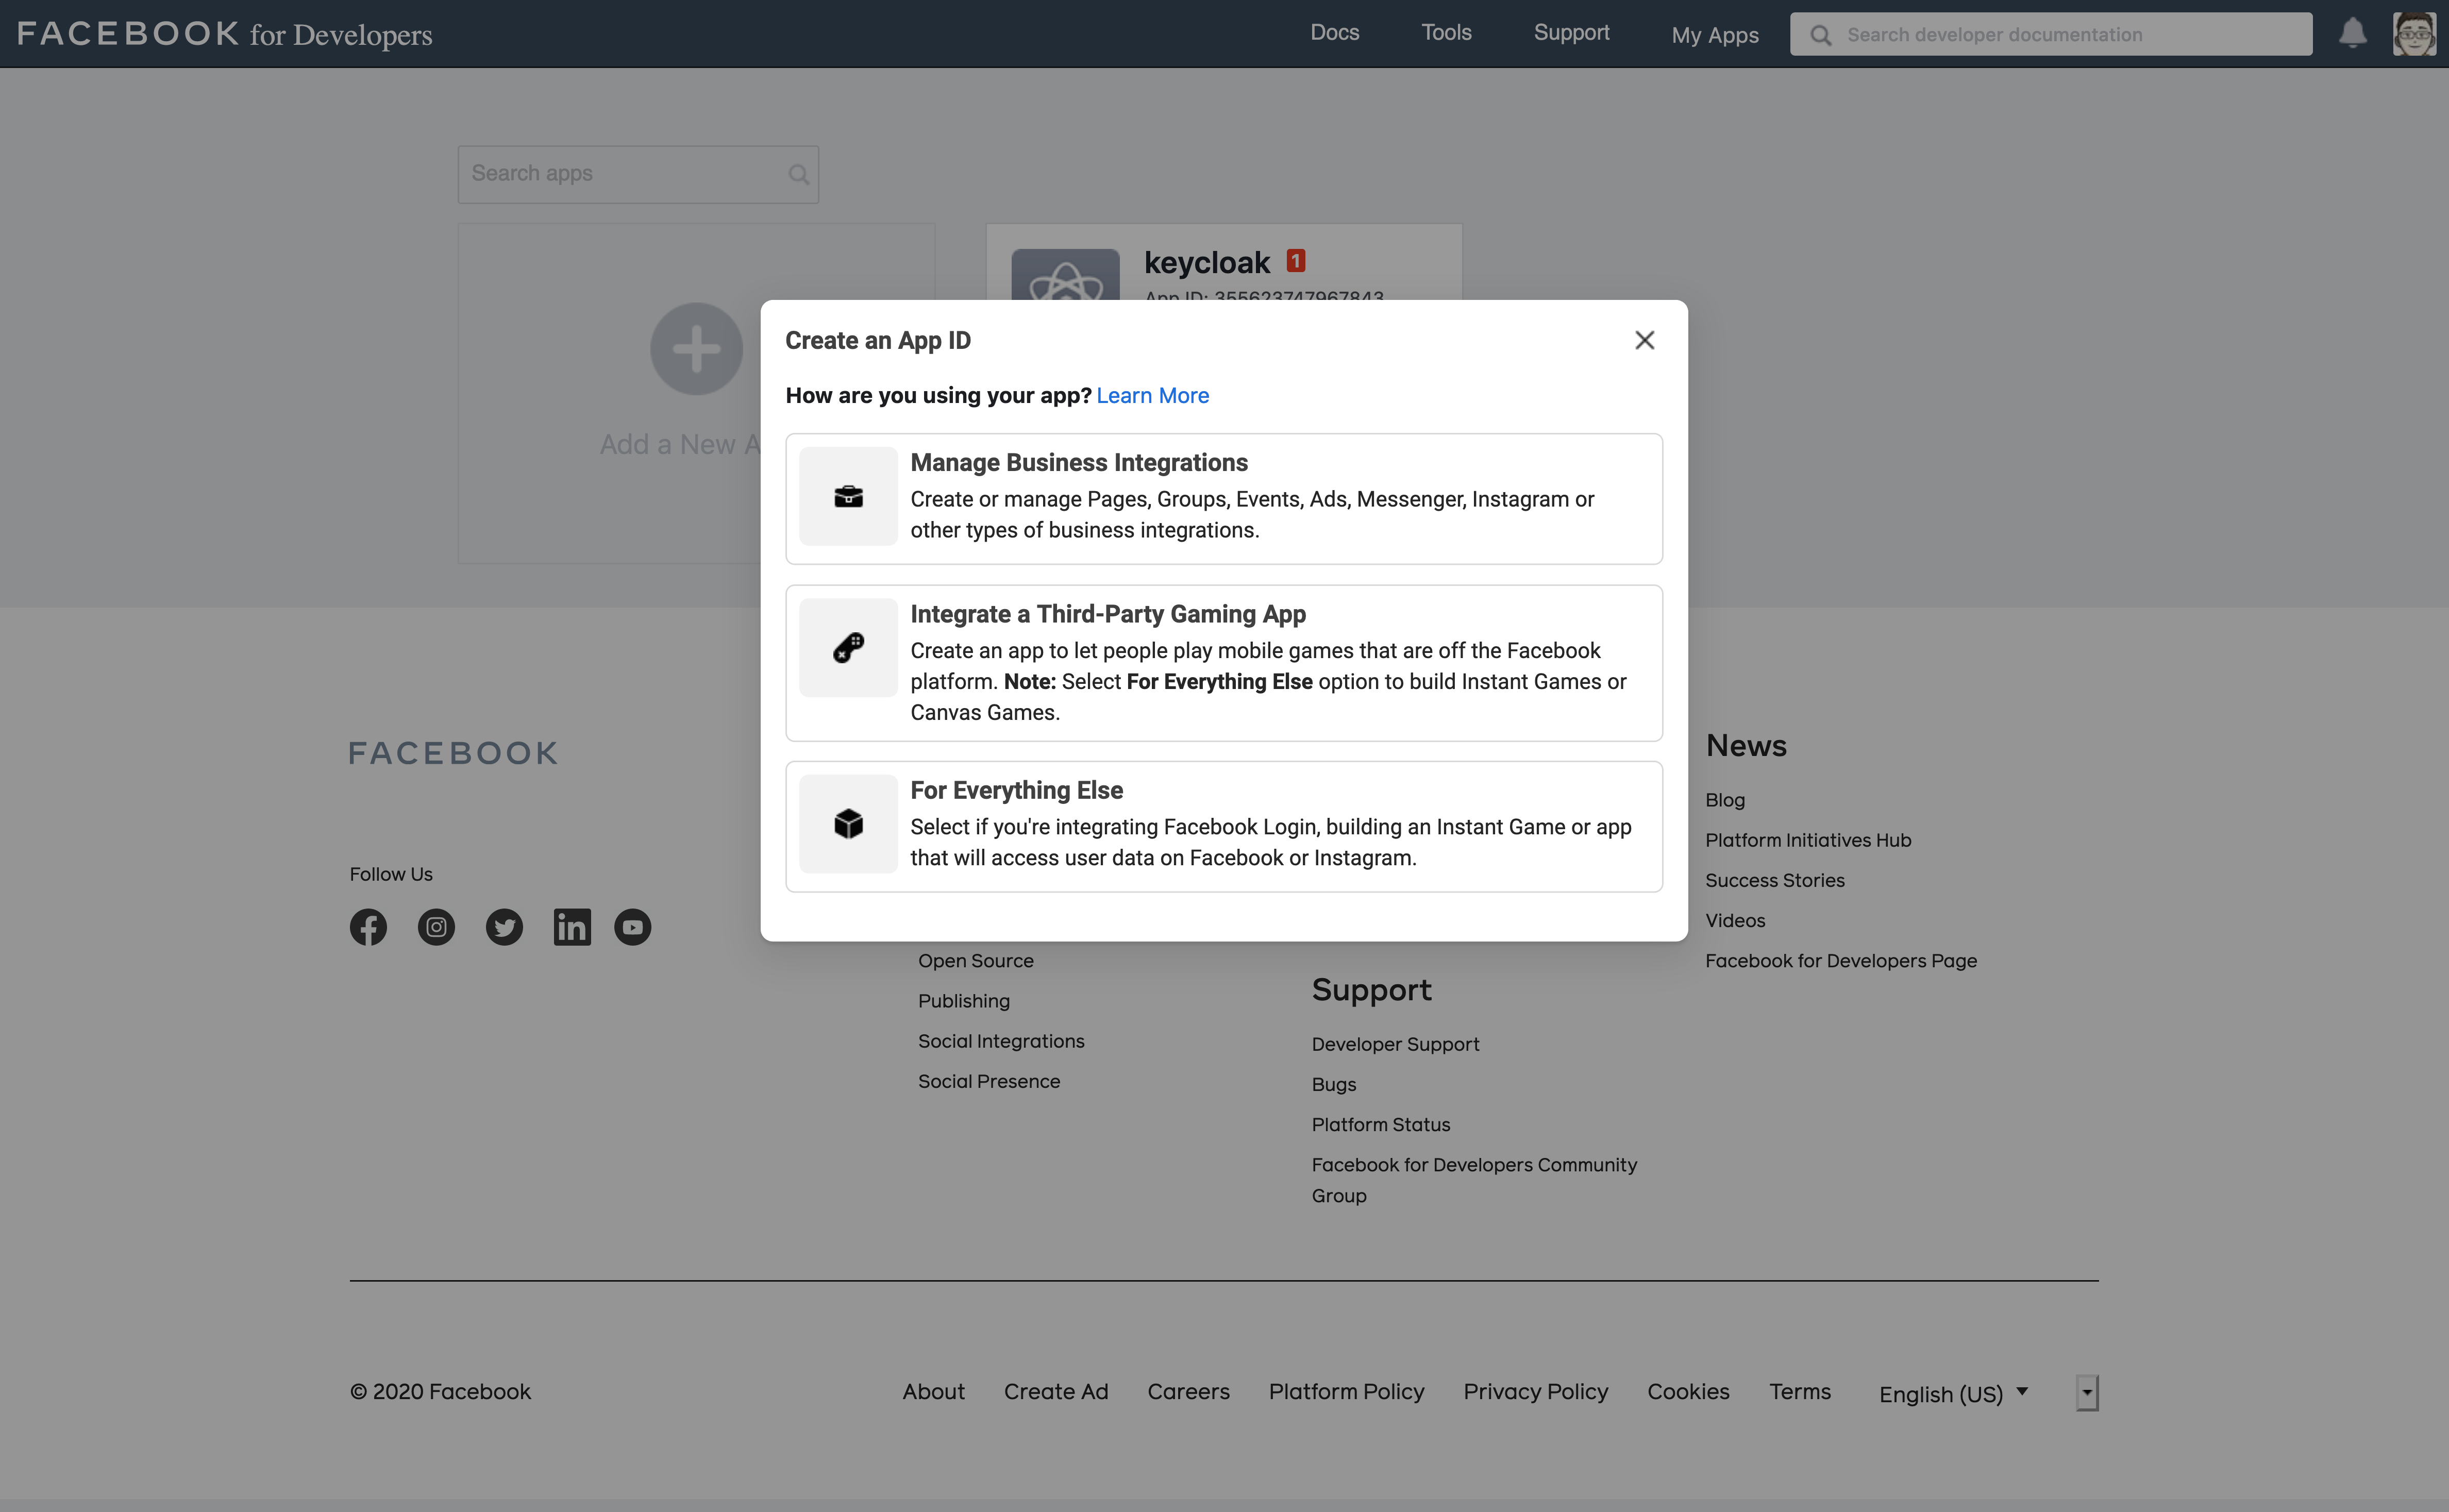Open Facebook's Twitter page icon
This screenshot has height=1512, width=2449.
[x=504, y=927]
